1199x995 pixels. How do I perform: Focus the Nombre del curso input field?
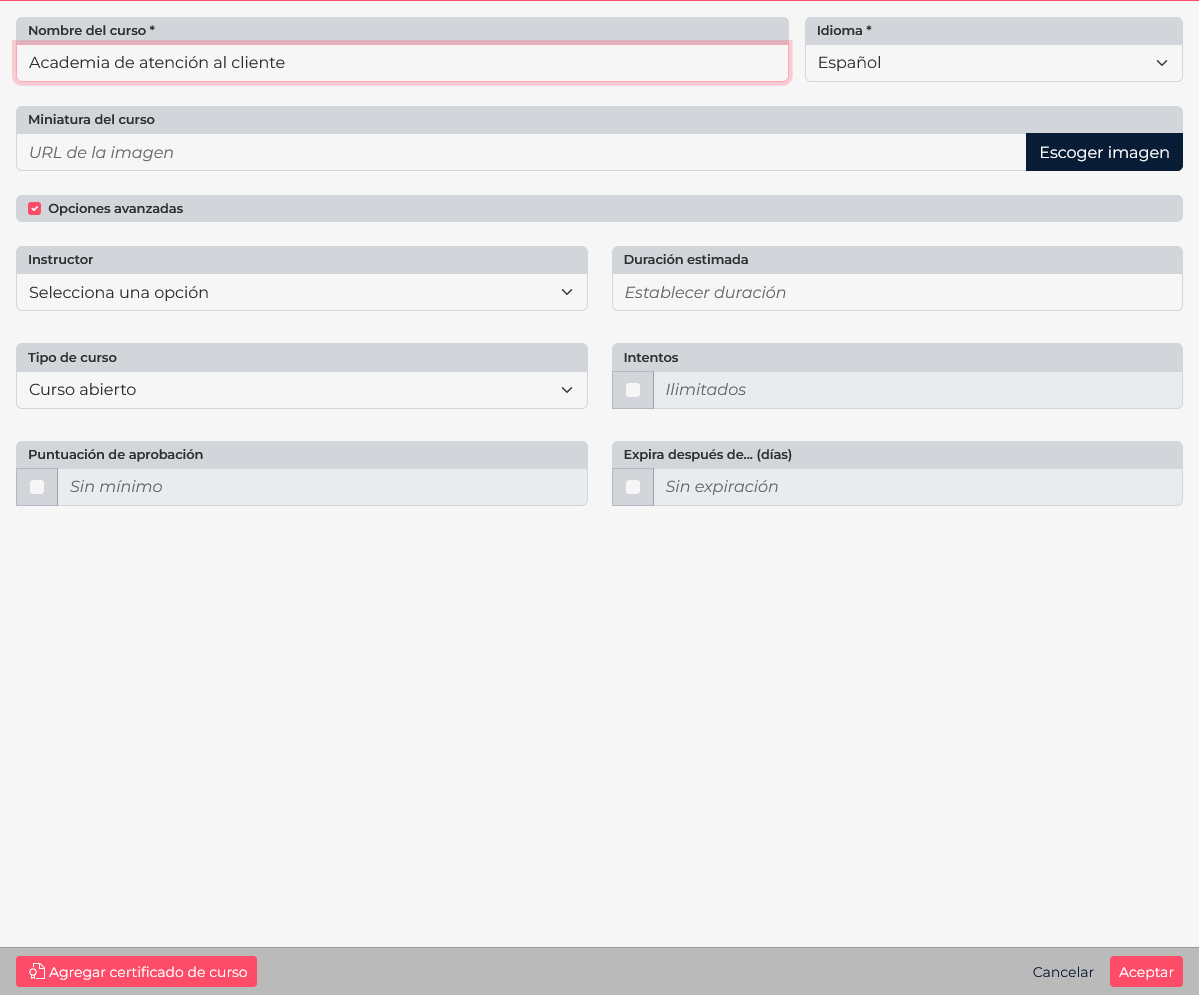[x=402, y=63]
